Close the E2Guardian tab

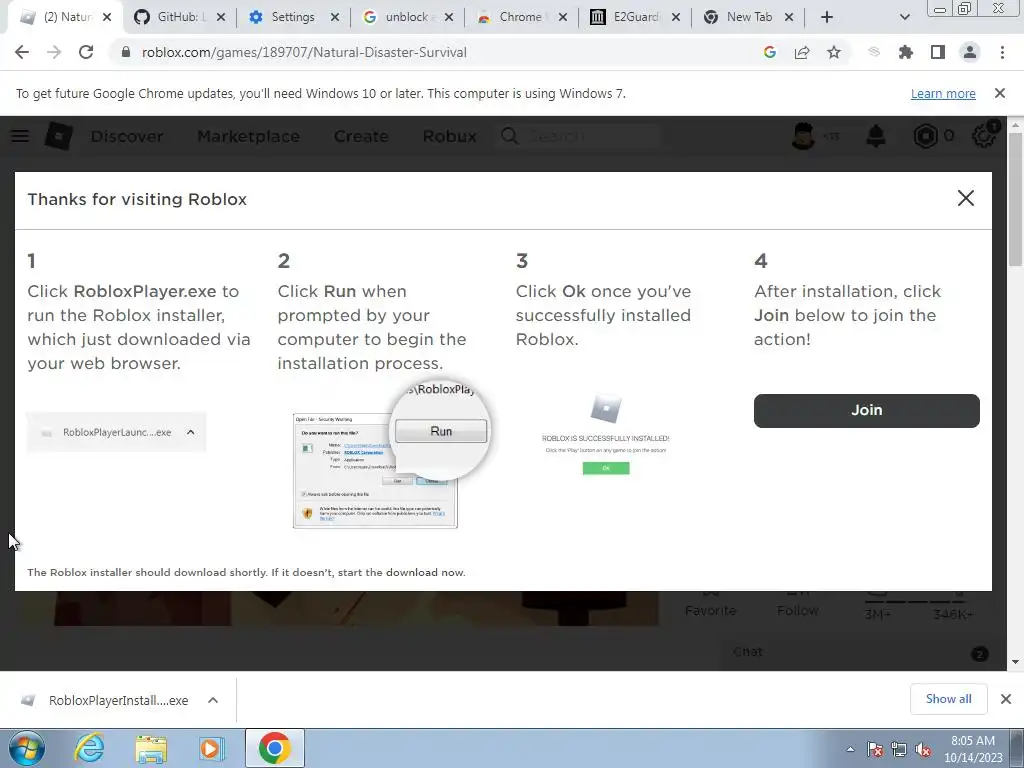click(x=676, y=17)
